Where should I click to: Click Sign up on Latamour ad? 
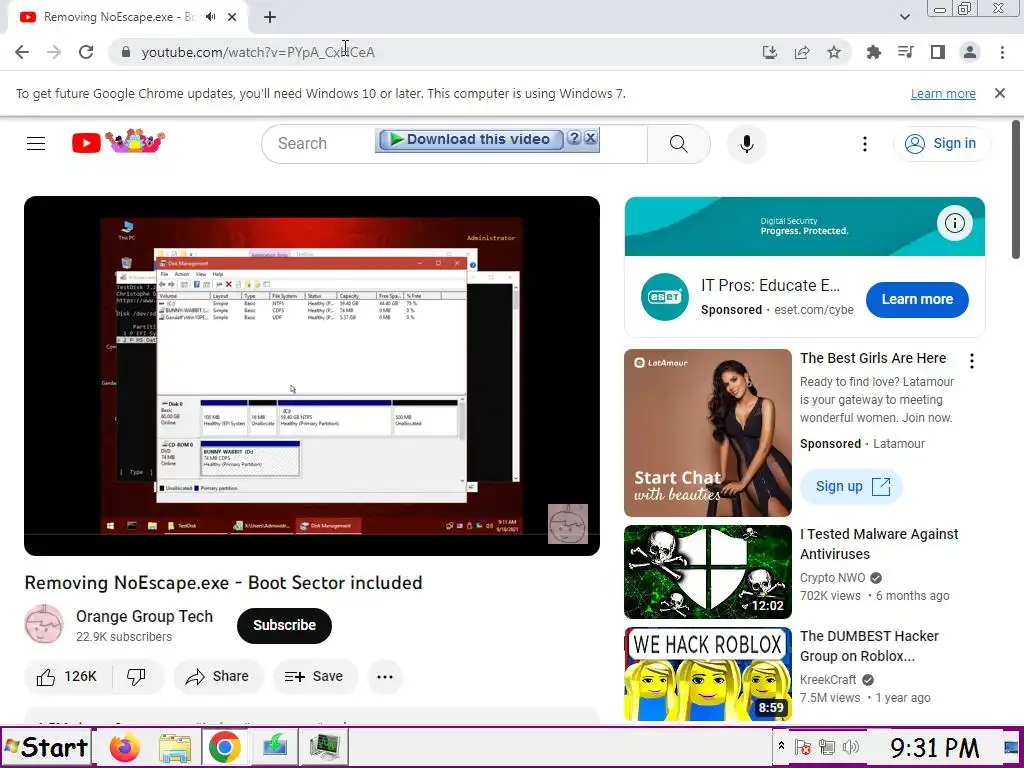point(852,487)
